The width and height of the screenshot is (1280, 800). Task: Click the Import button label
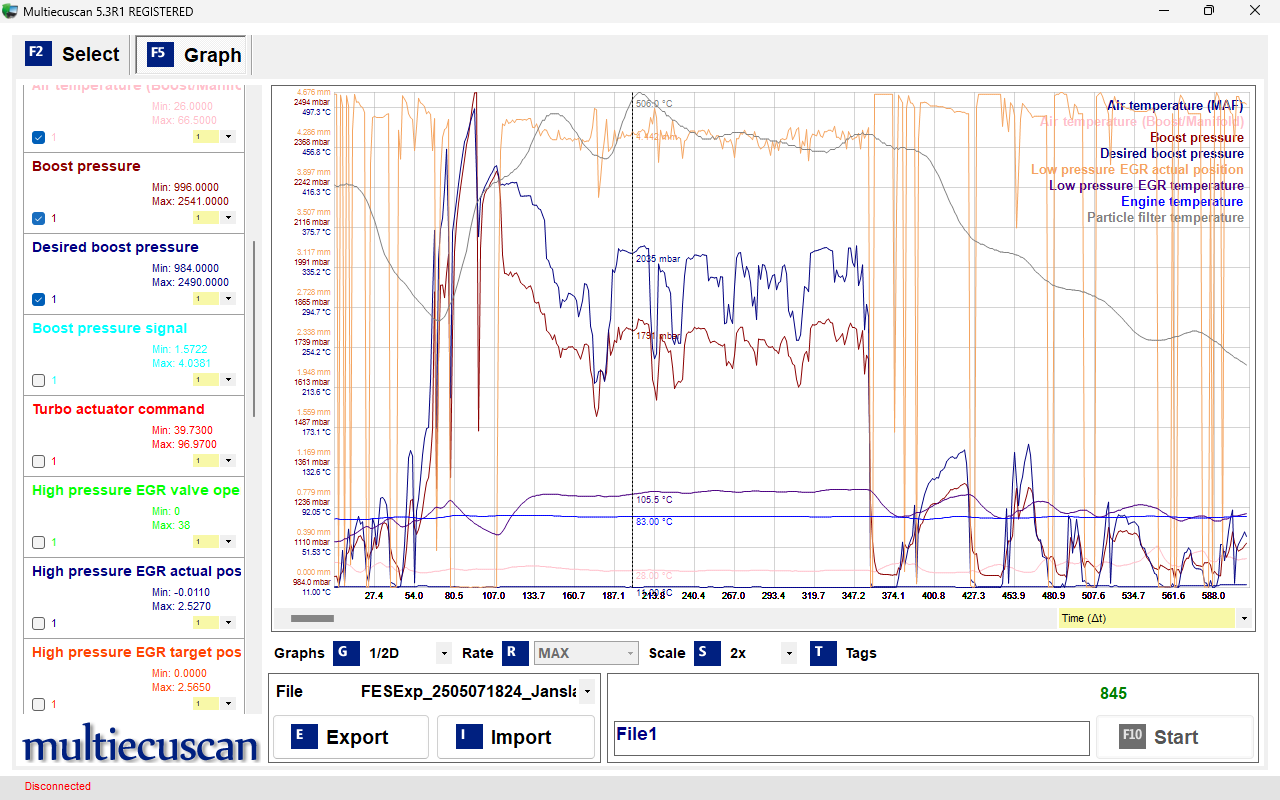(x=520, y=737)
